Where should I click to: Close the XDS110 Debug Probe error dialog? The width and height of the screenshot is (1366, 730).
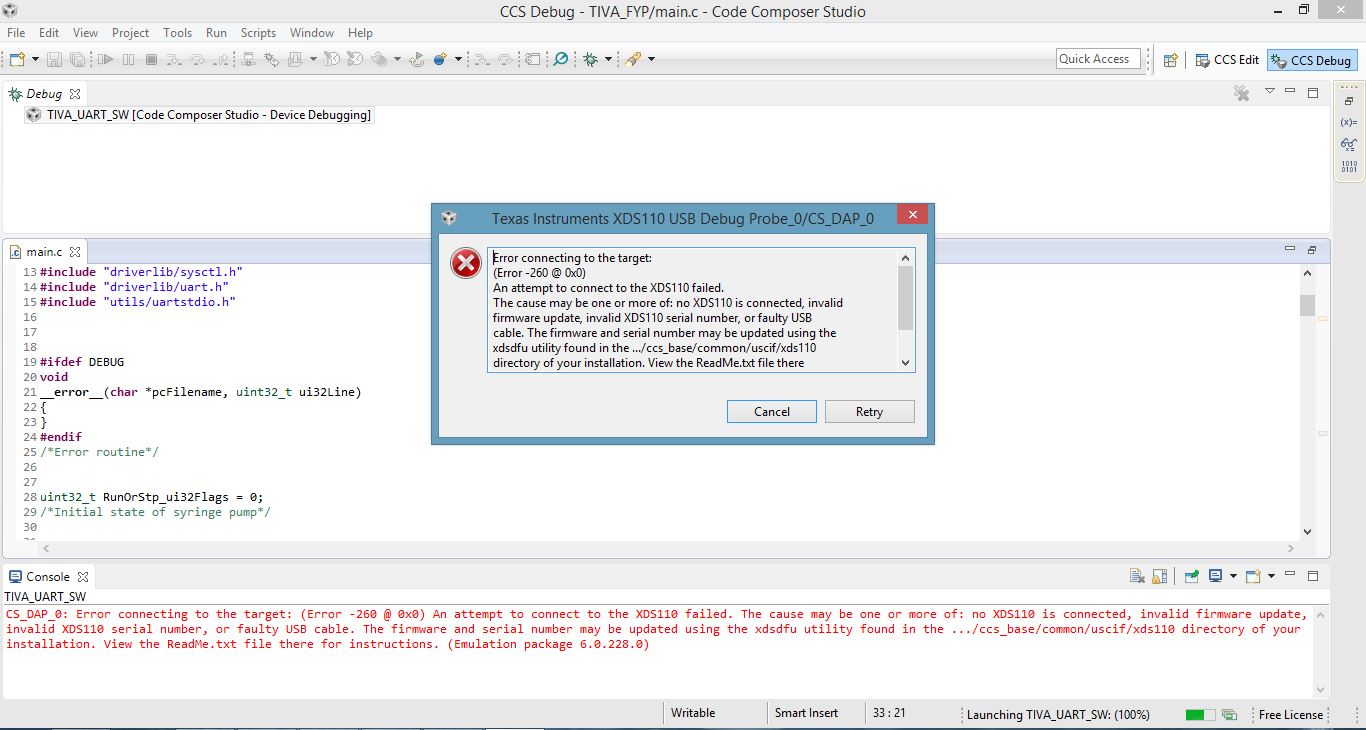[912, 217]
